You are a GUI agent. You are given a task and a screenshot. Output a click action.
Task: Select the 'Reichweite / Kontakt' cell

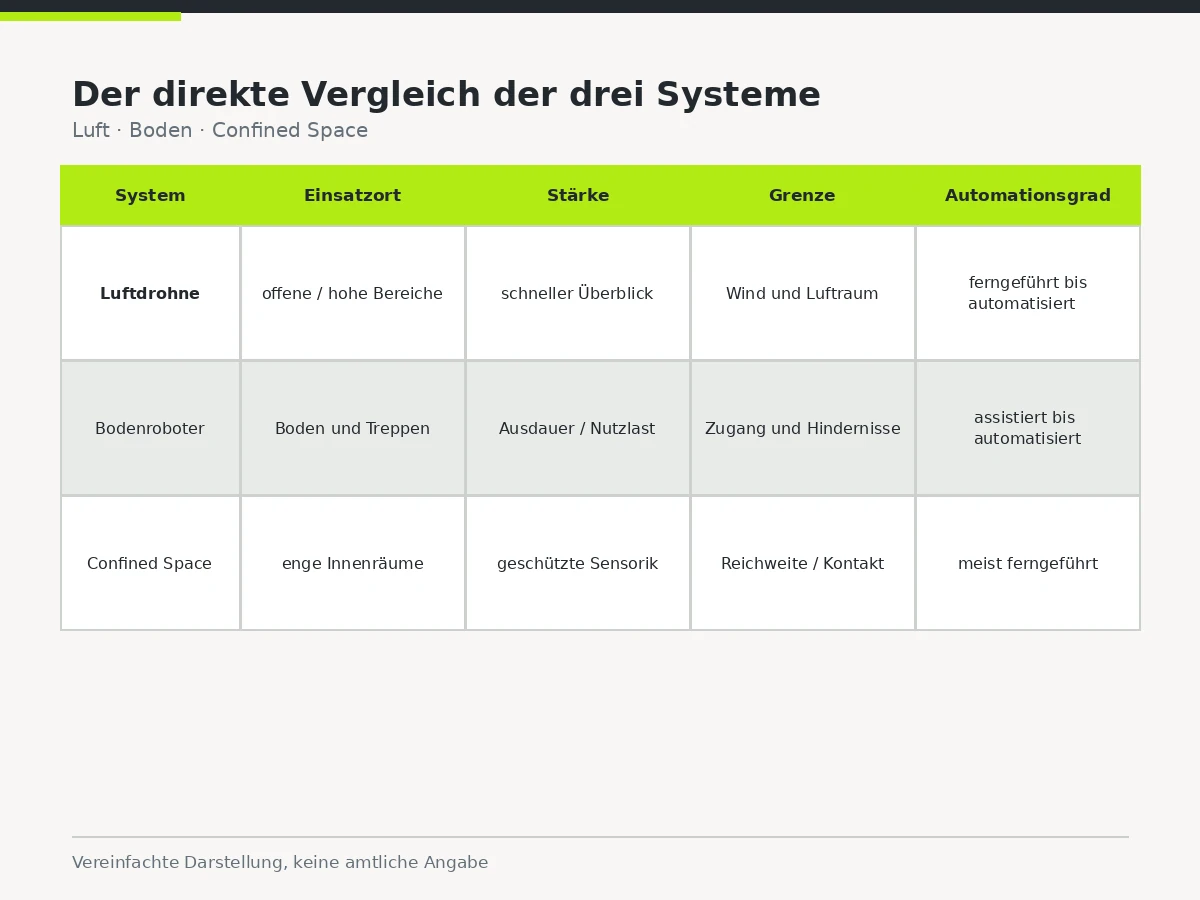(802, 563)
